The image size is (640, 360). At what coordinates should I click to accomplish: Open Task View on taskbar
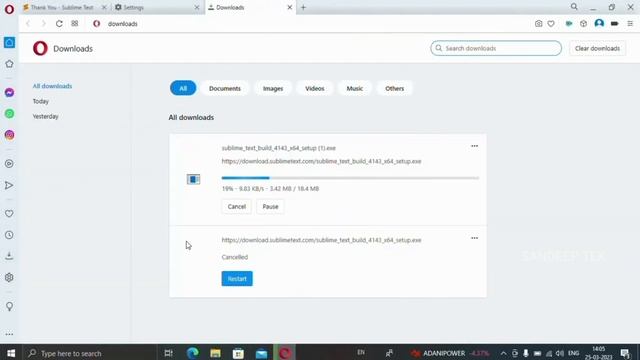point(168,353)
